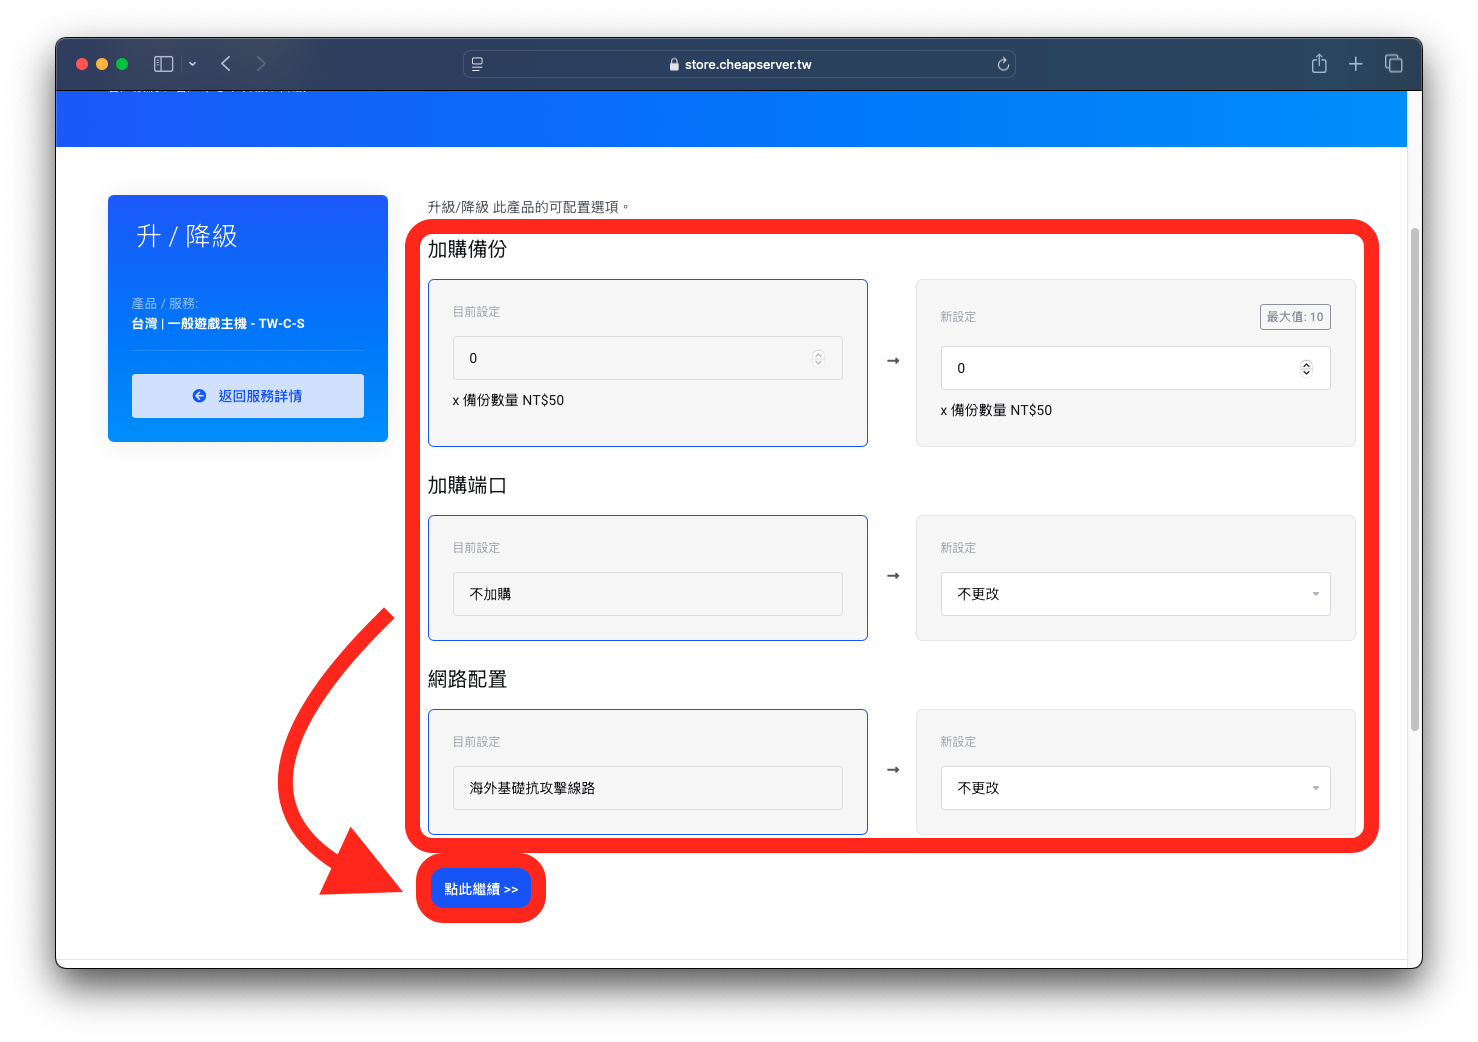The height and width of the screenshot is (1042, 1478).
Task: Click the store.cheapserver.tw address field
Action: click(x=740, y=64)
